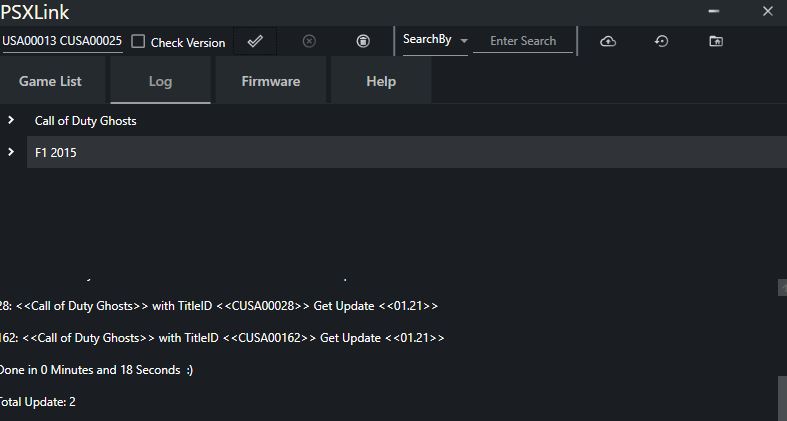
Task: Switch to the Log tab
Action: 160,81
